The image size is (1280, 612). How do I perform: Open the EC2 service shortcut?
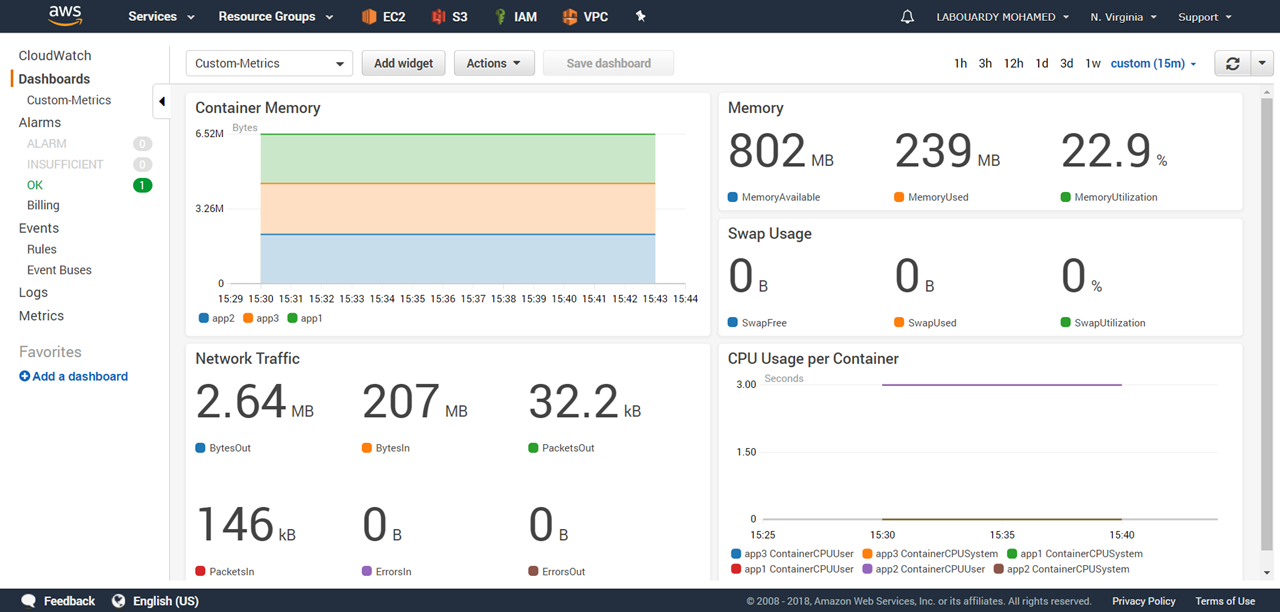click(x=383, y=17)
